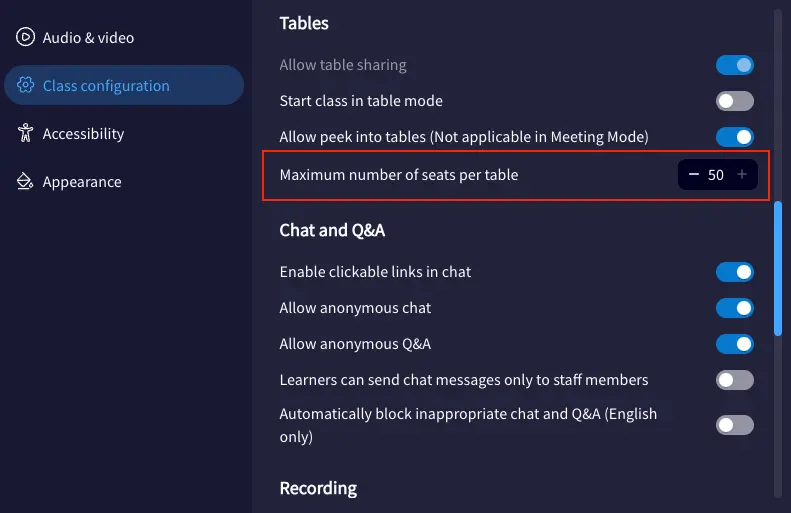Open Appearance settings in sidebar
The height and width of the screenshot is (513, 791).
pyautogui.click(x=82, y=182)
